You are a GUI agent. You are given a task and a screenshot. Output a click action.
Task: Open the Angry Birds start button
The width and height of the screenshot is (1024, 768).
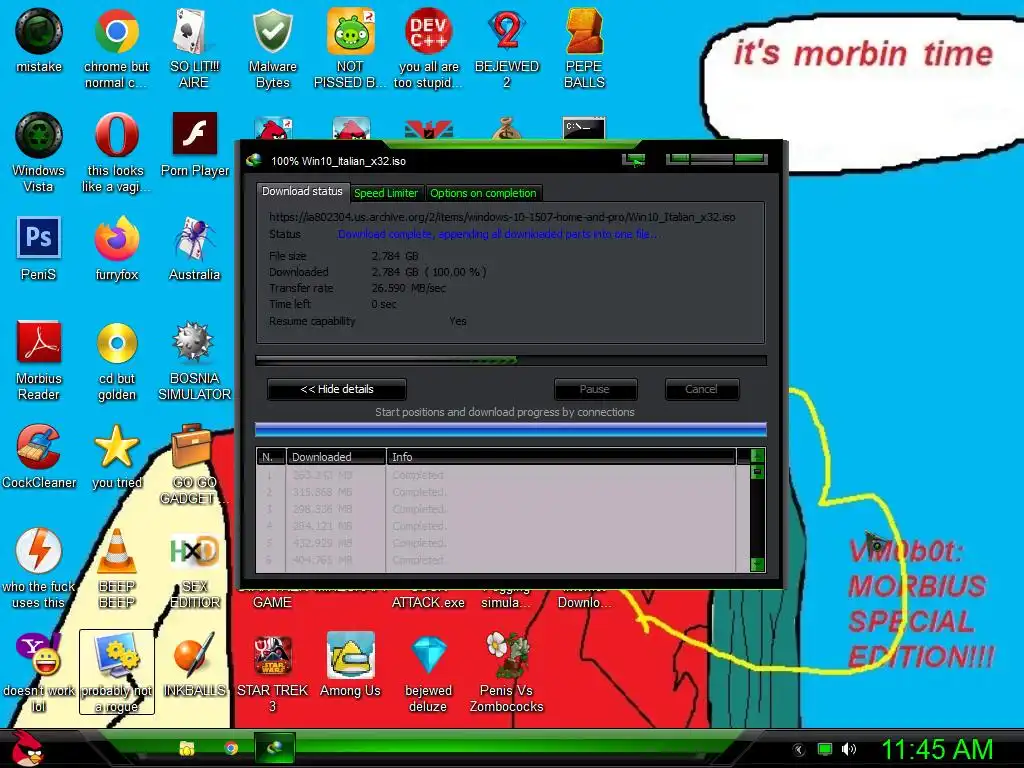(26, 748)
